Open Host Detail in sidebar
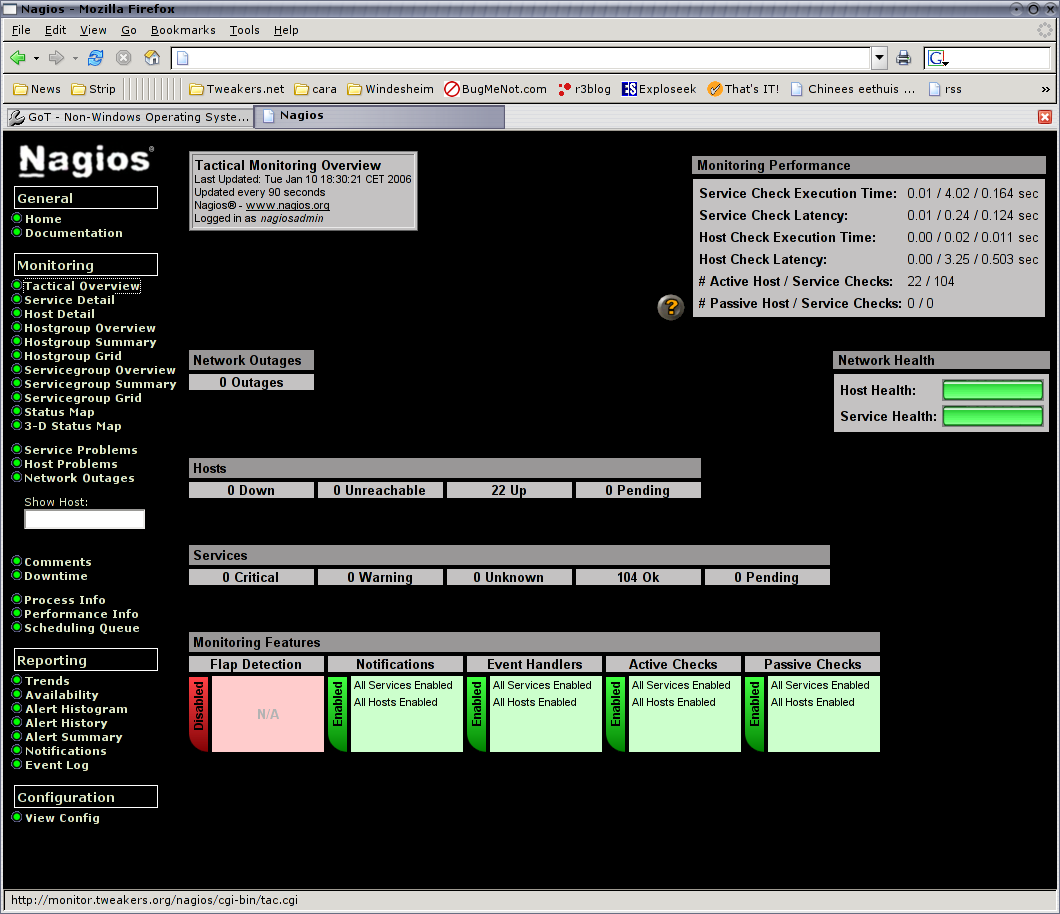Viewport: 1060px width, 914px height. [59, 314]
